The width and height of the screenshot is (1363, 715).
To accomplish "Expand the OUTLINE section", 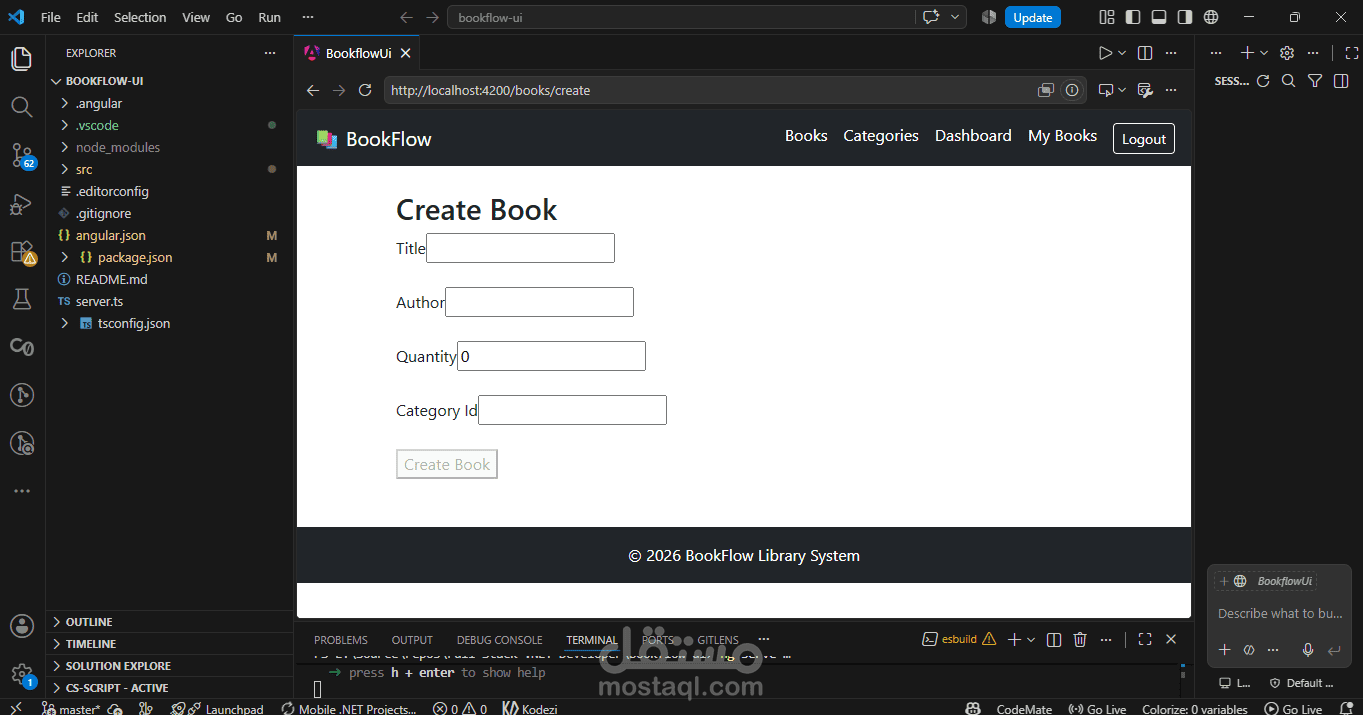I will (89, 622).
